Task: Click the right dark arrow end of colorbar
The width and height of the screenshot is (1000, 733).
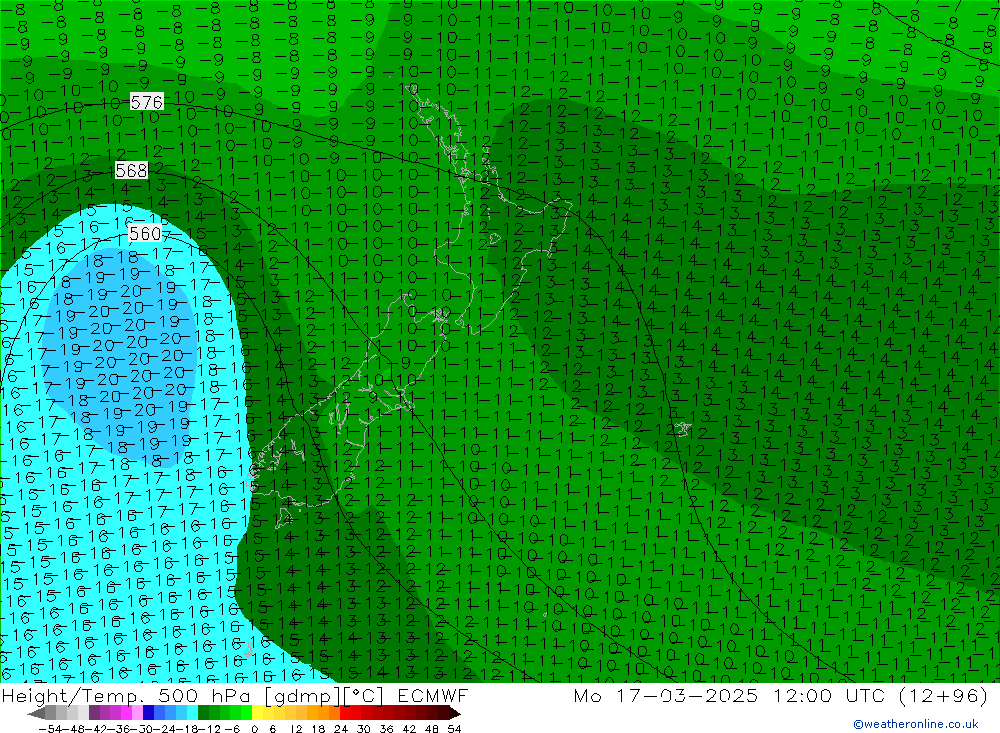Action: (x=455, y=713)
